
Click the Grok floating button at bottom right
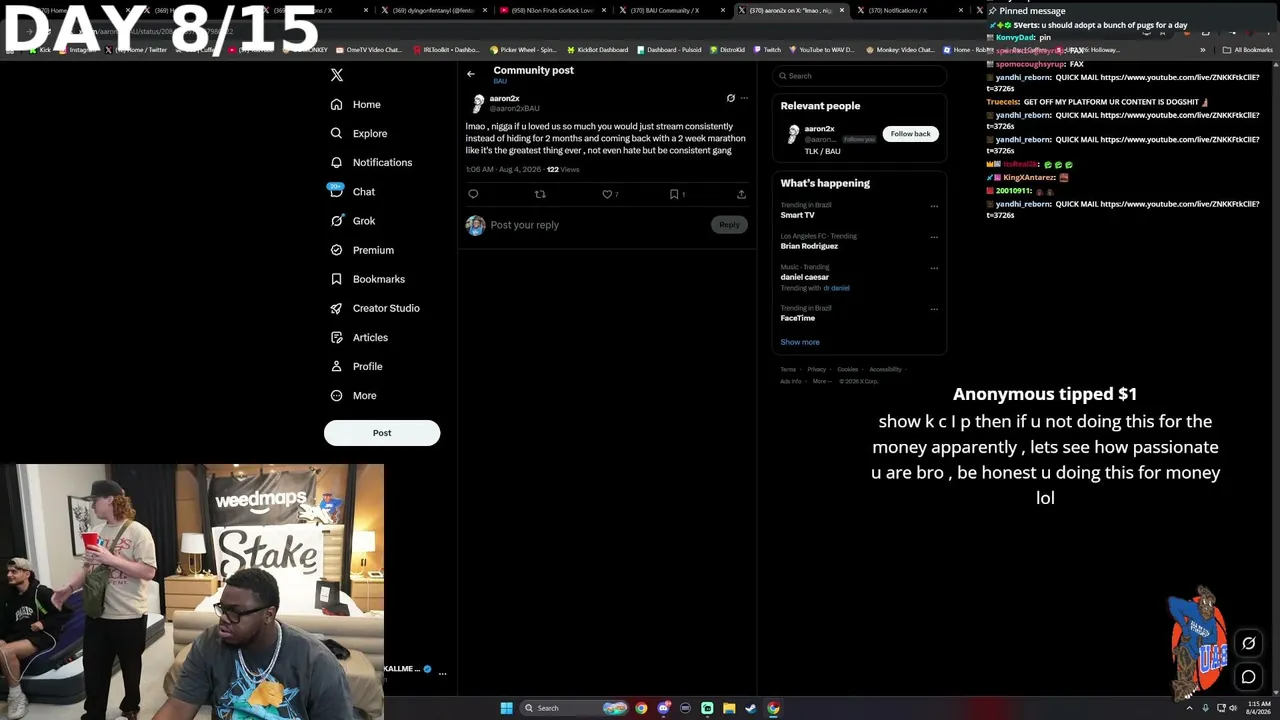(1249, 644)
